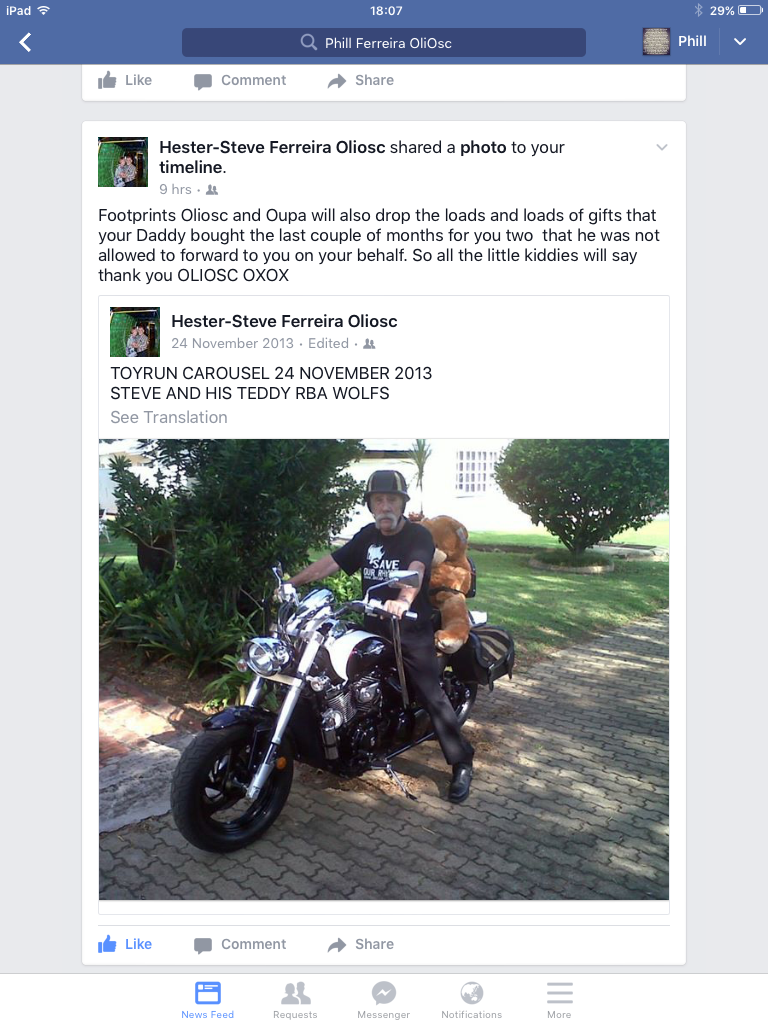Click the top post's Share button
The height and width of the screenshot is (1024, 768).
(x=360, y=80)
